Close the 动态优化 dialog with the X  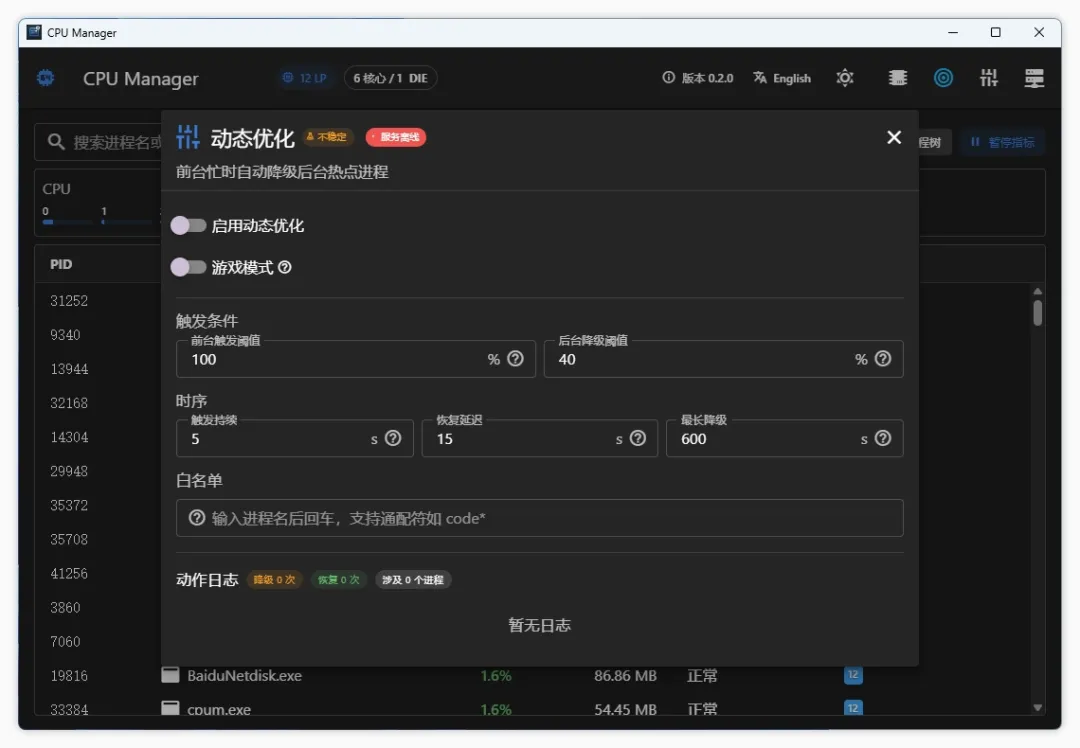pos(894,138)
